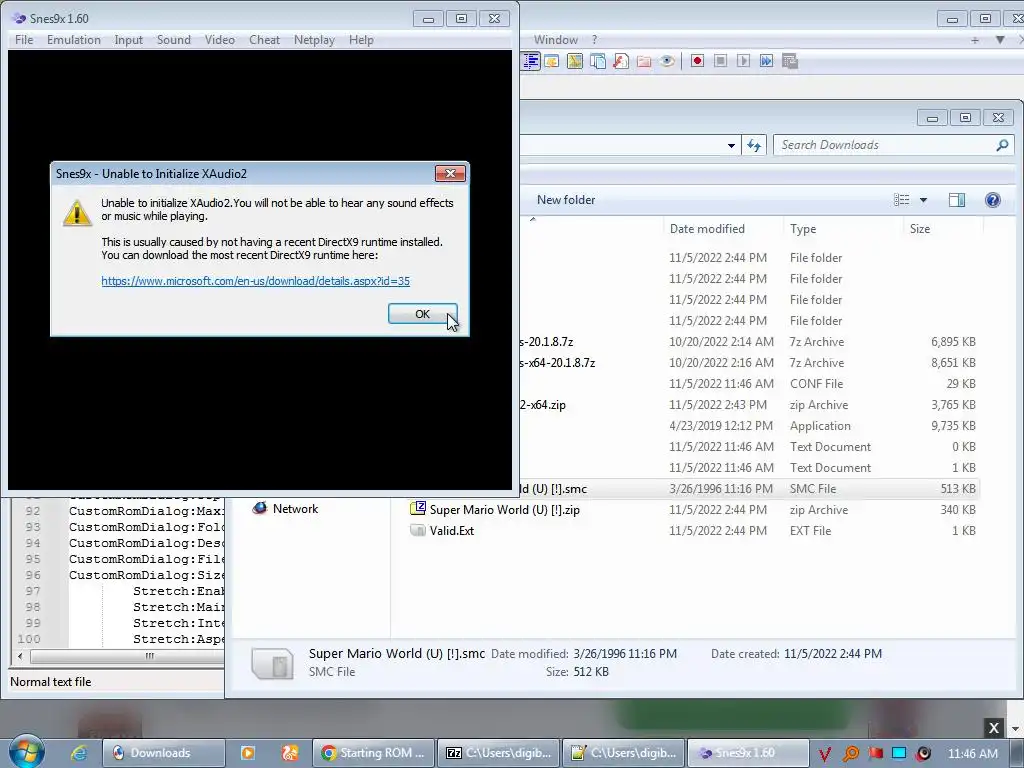Screen dimensions: 1024x768
Task: Open Snes9x Cheat menu
Action: [264, 40]
